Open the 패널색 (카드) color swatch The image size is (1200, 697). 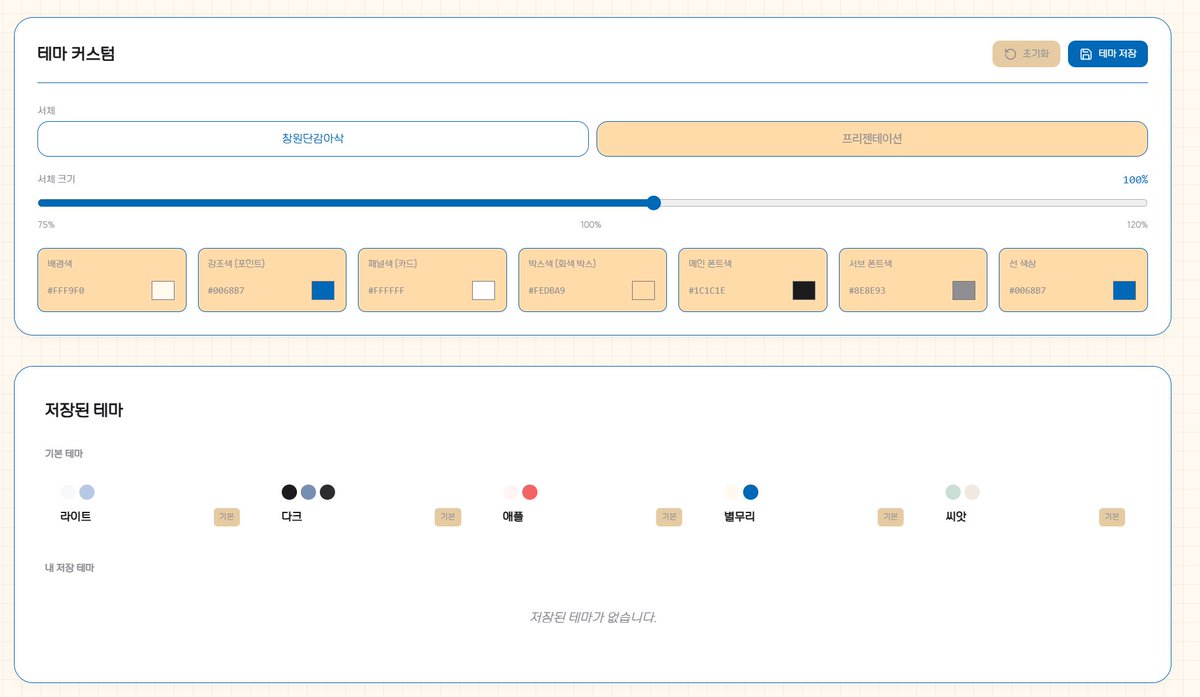coord(483,291)
